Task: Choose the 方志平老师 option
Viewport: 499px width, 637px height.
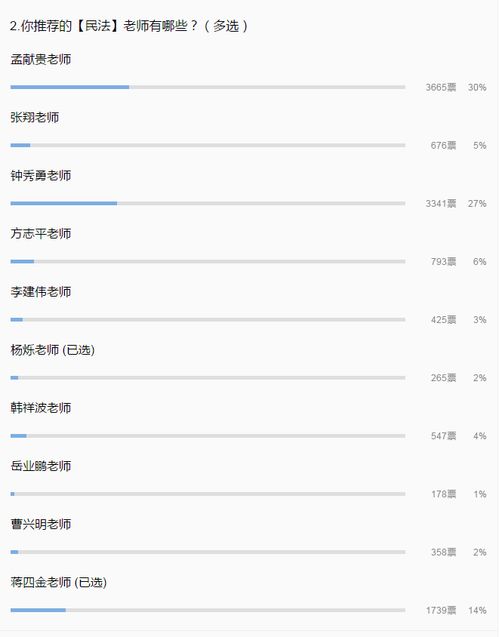Action: tap(41, 234)
